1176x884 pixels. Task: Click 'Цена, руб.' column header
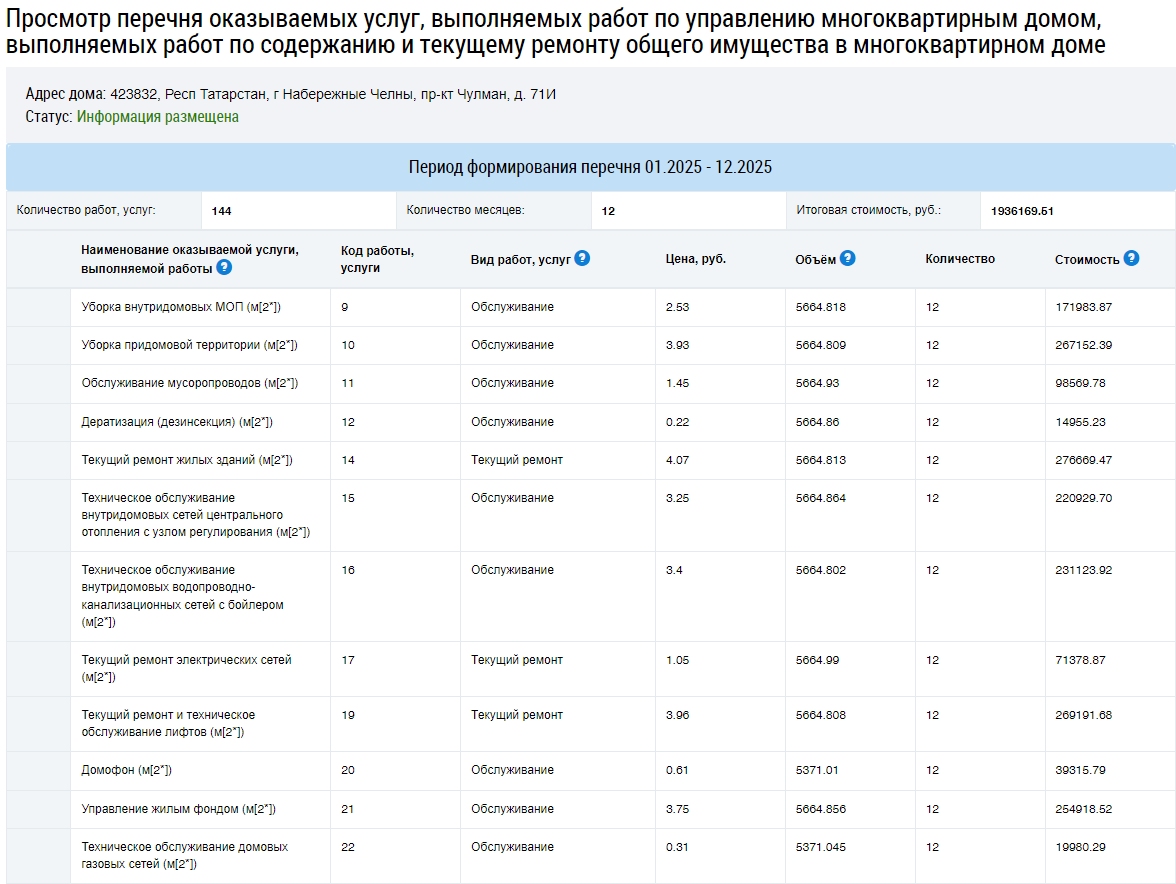pyautogui.click(x=695, y=259)
